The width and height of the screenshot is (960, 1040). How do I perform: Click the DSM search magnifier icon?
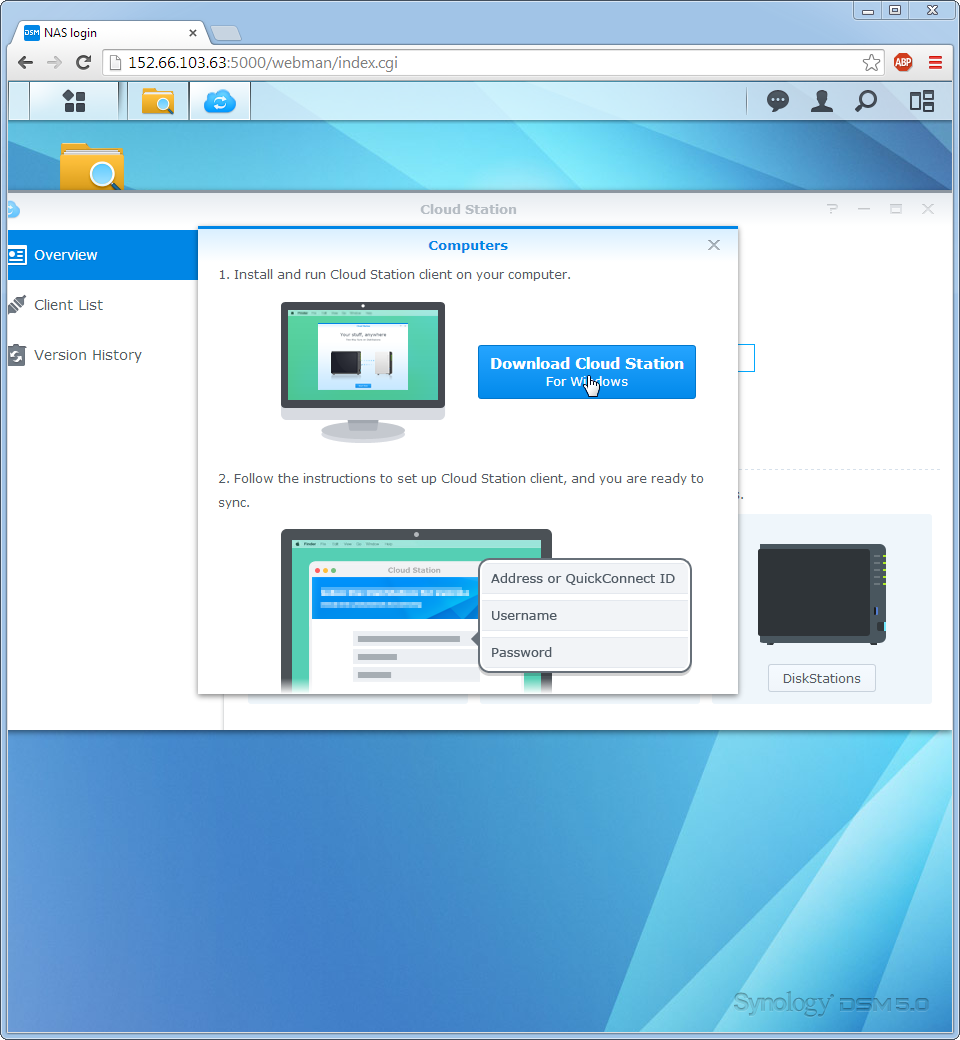tap(866, 101)
